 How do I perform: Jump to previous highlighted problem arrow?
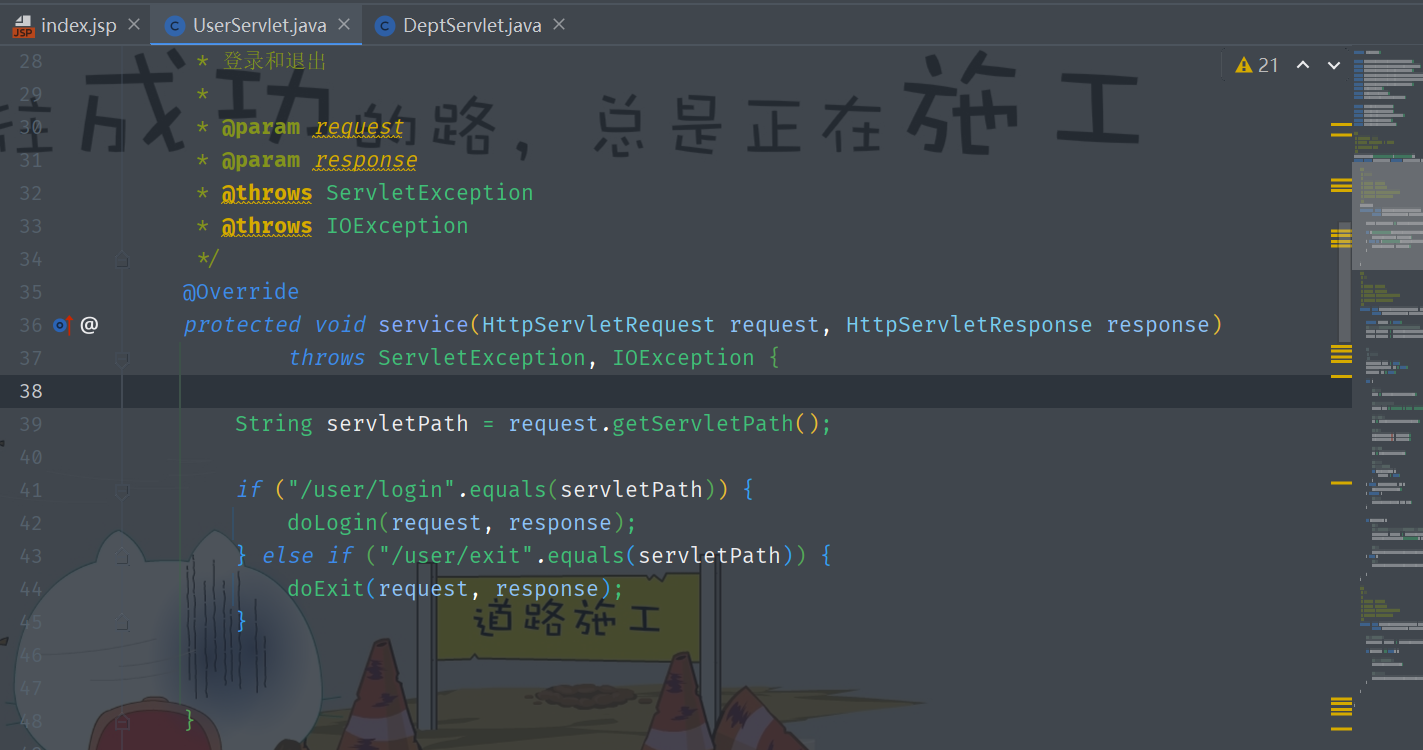pos(1303,65)
